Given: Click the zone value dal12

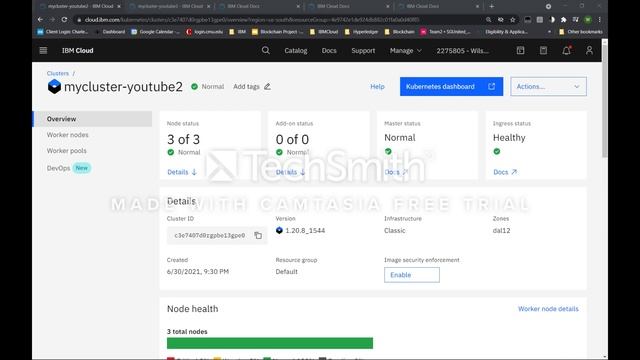Looking at the screenshot, I should click(501, 231).
